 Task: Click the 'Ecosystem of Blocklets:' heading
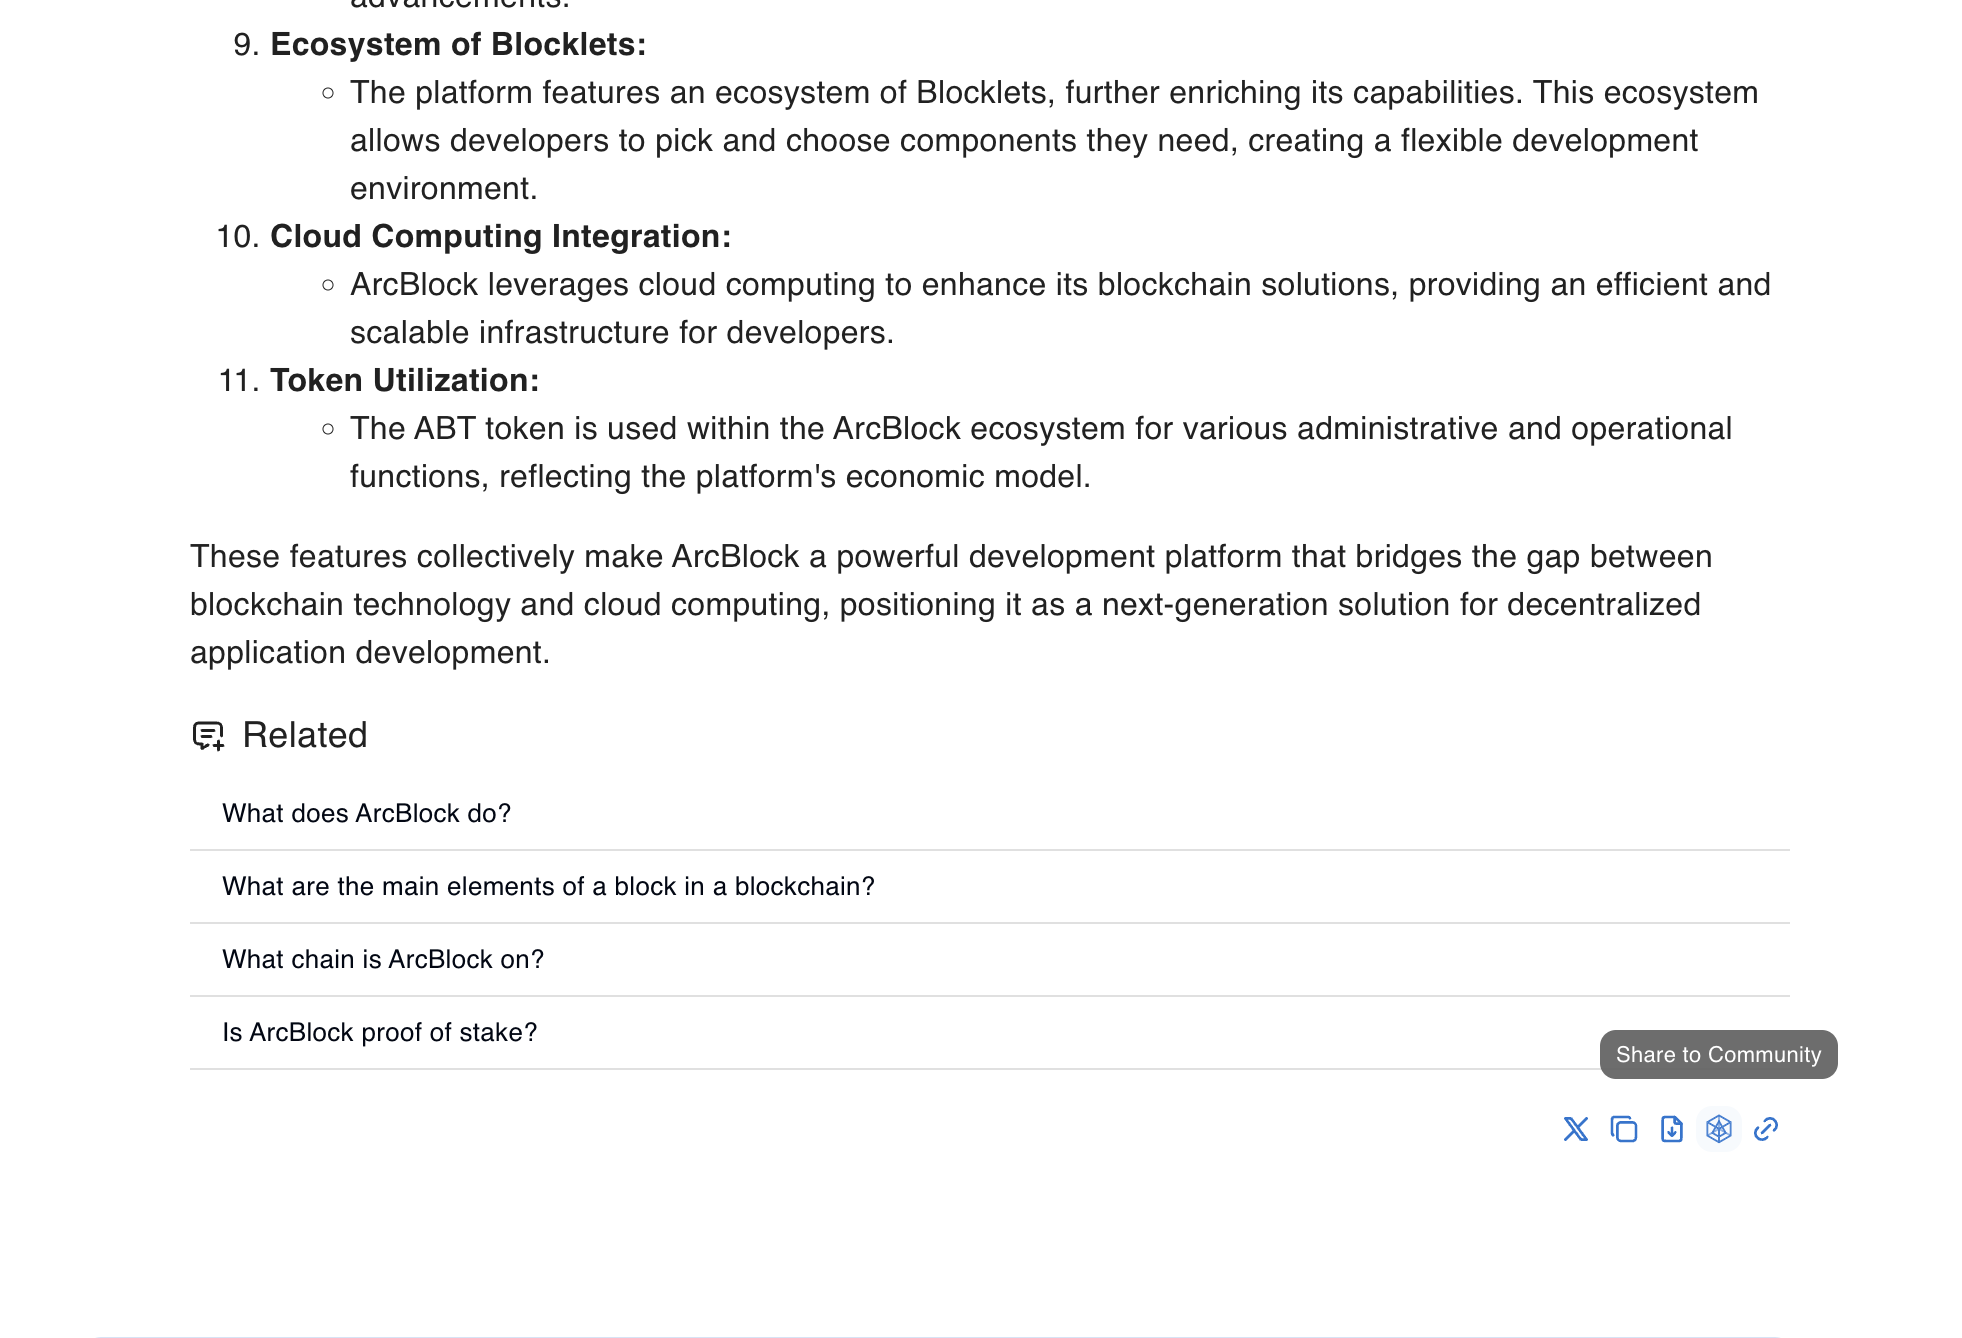point(458,44)
